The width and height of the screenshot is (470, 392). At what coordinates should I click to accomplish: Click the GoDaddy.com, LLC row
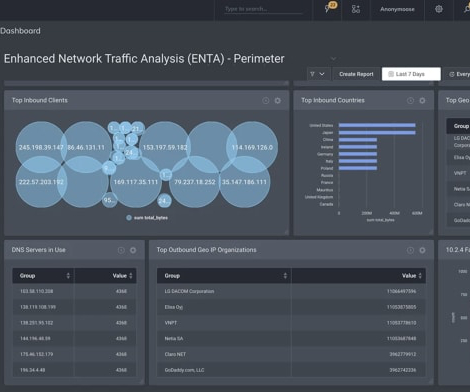[x=291, y=370]
